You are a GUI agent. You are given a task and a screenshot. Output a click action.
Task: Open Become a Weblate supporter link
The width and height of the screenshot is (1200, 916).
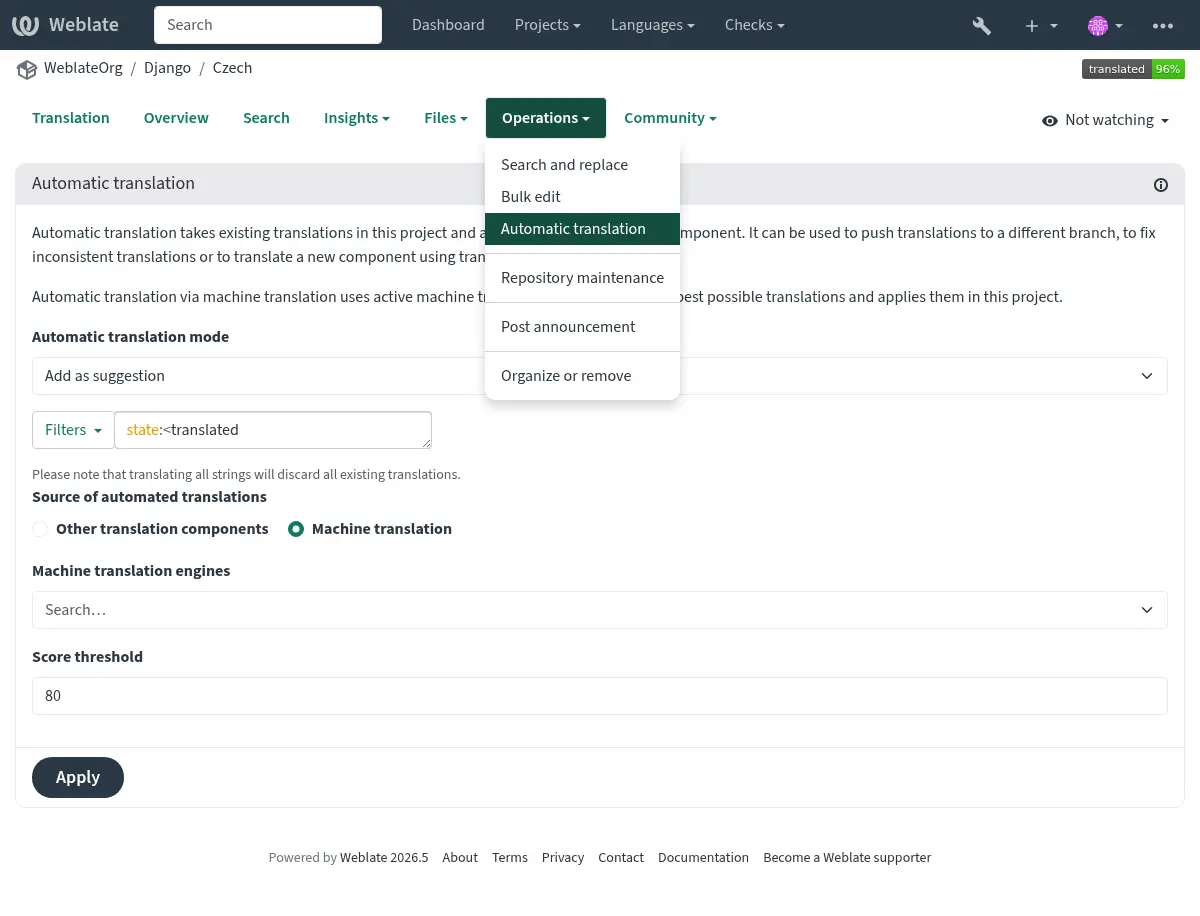pyautogui.click(x=847, y=858)
